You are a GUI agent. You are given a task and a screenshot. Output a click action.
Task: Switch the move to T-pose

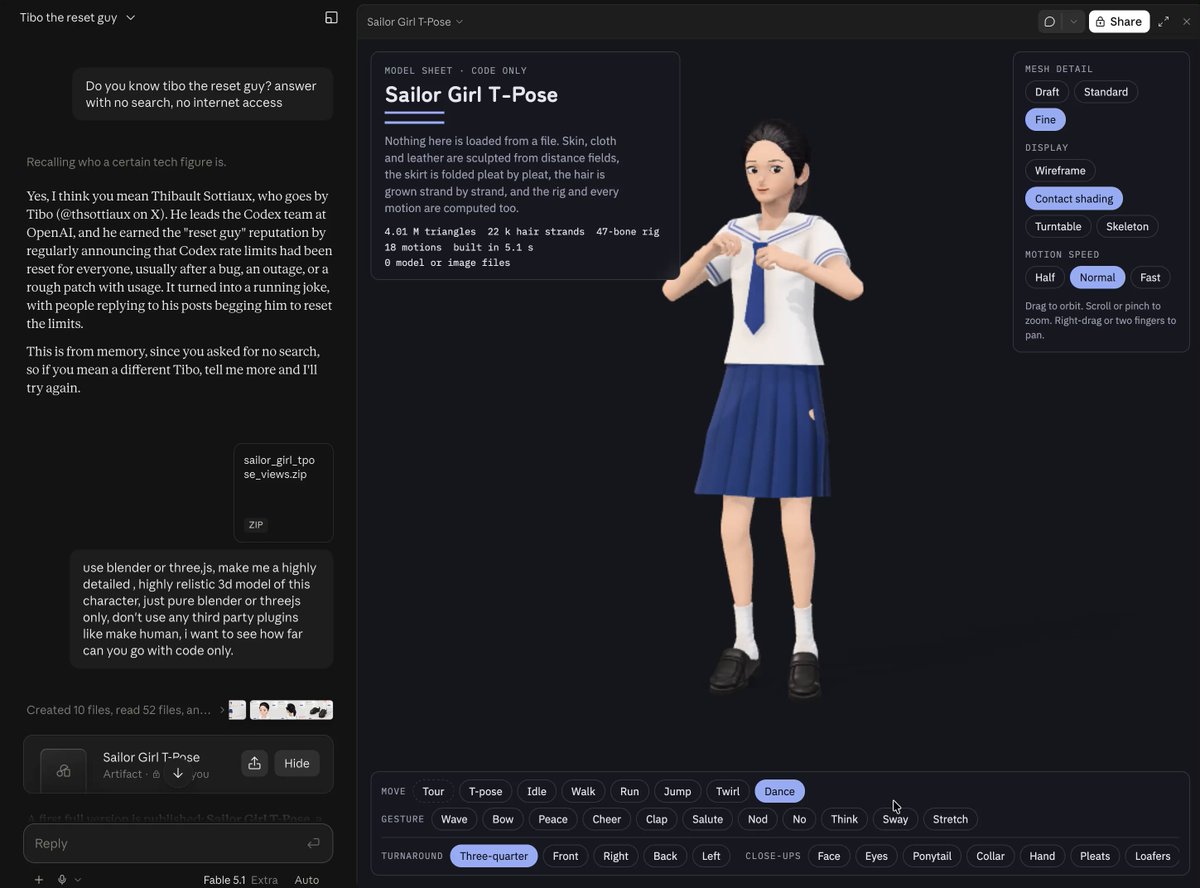(485, 792)
